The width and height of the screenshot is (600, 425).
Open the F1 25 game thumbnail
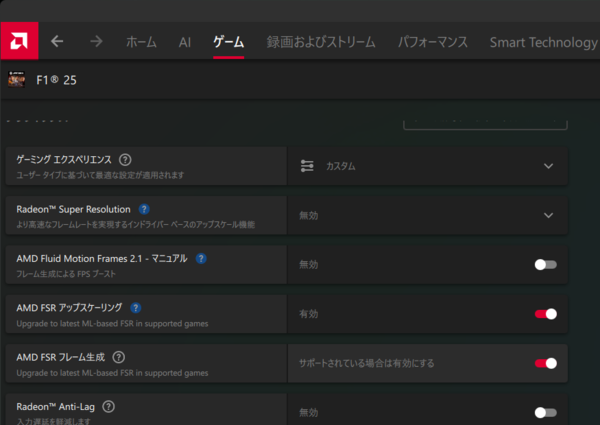tap(16, 80)
